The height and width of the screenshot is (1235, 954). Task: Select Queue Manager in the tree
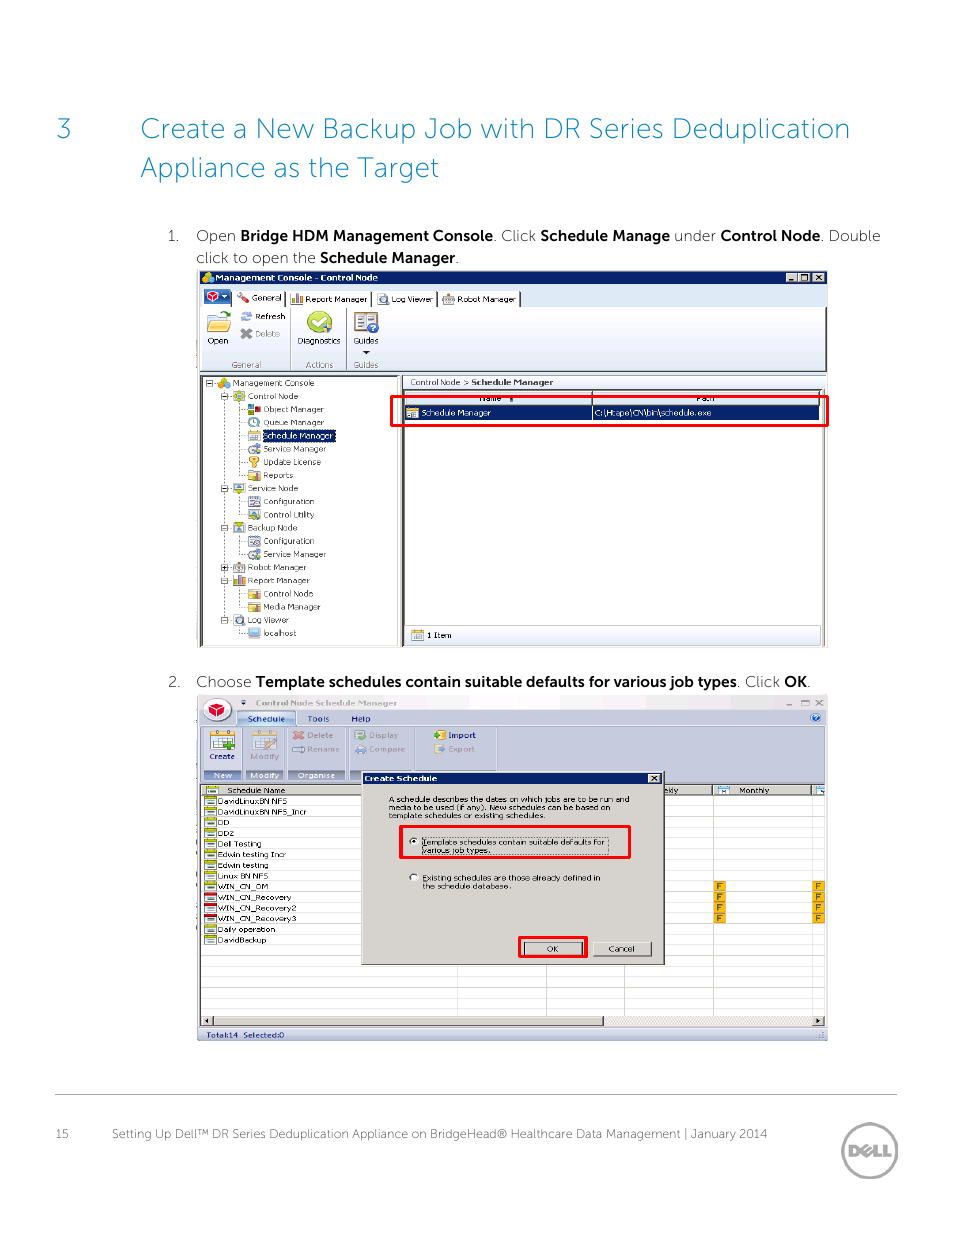293,422
